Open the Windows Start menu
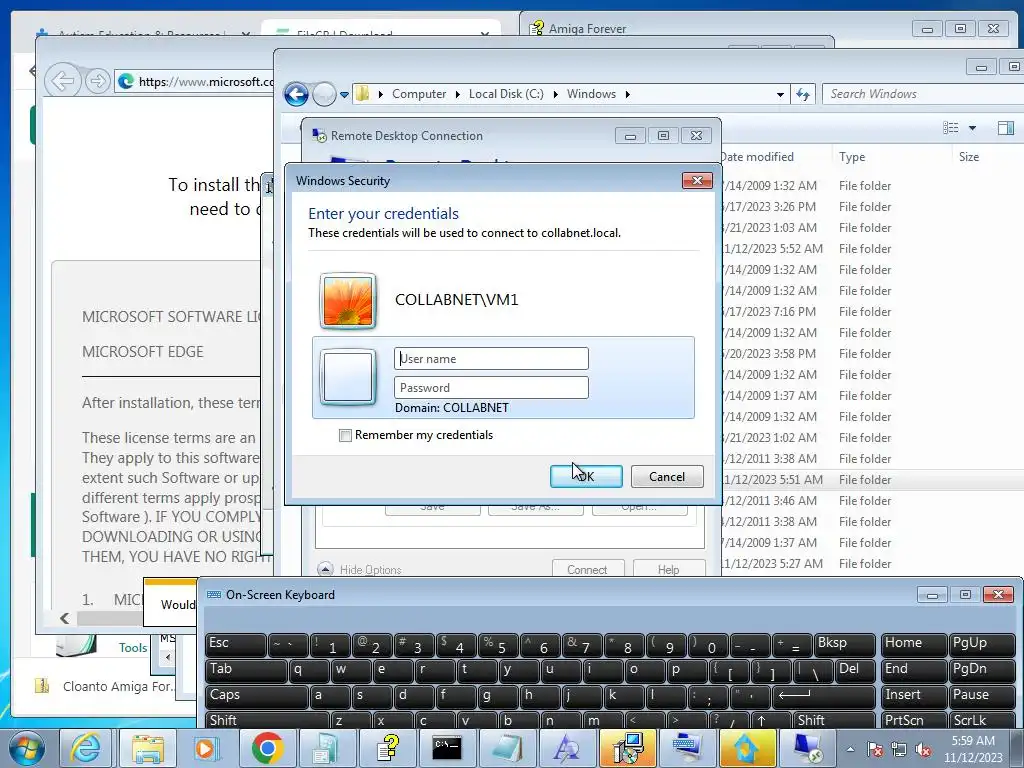 click(x=27, y=748)
